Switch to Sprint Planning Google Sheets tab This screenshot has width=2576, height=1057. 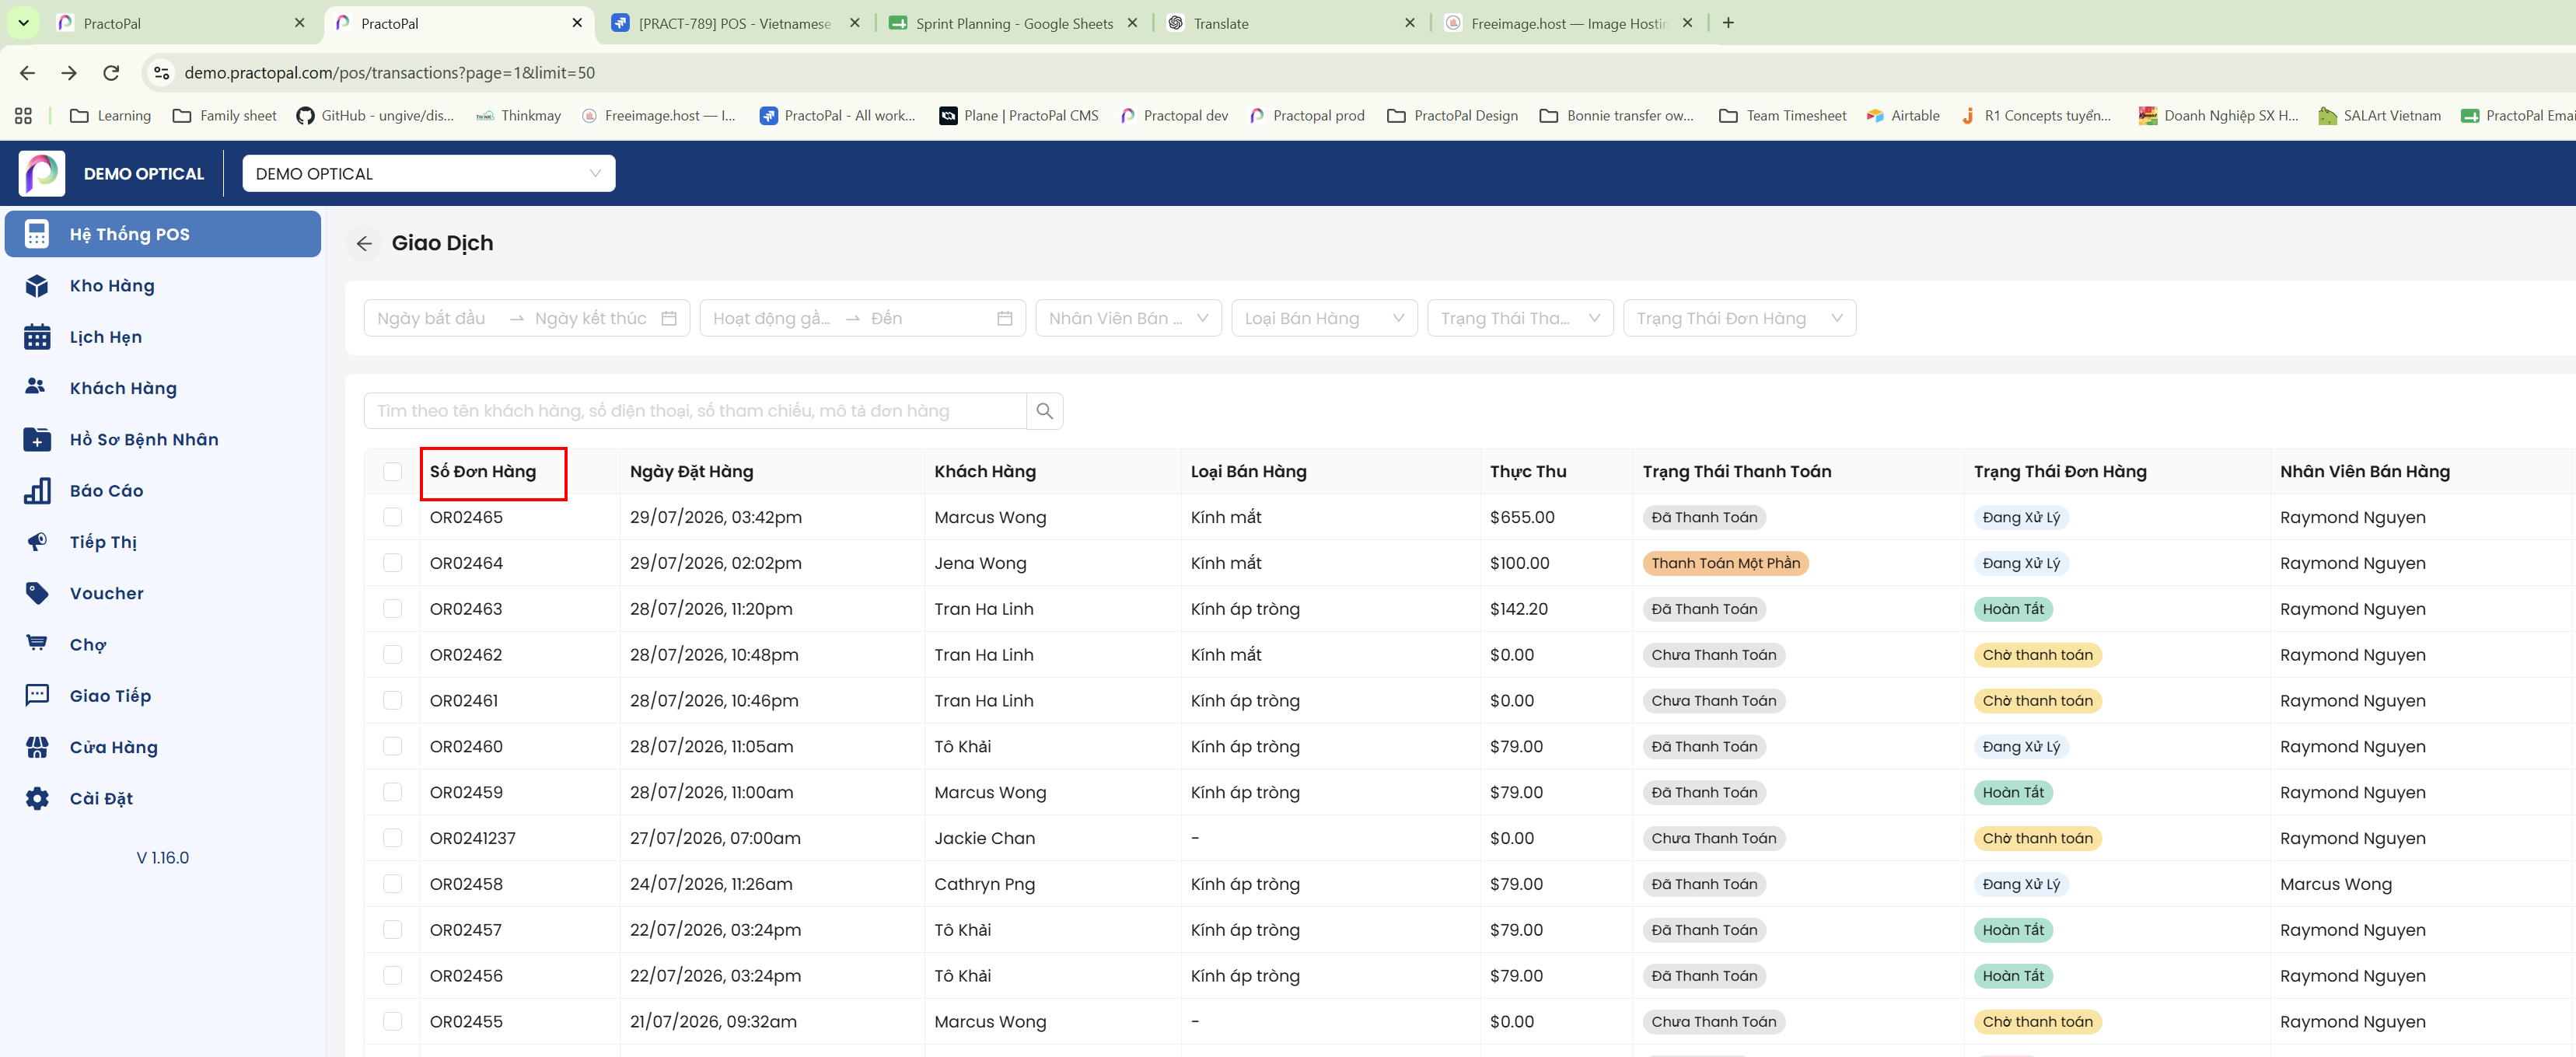click(1014, 23)
